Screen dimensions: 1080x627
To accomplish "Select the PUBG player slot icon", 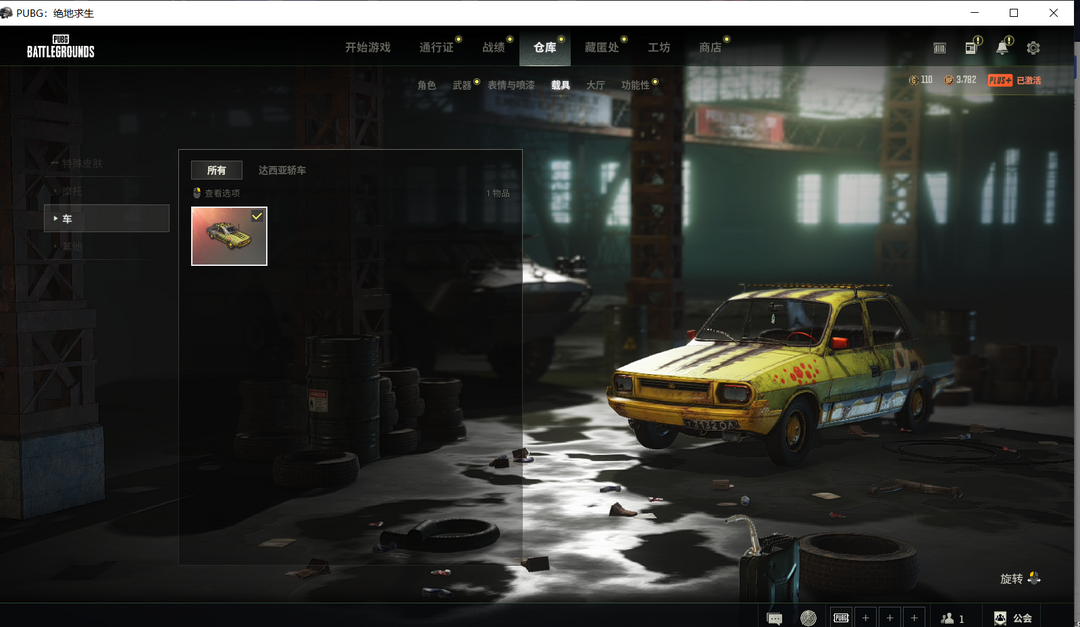I will 841,618.
